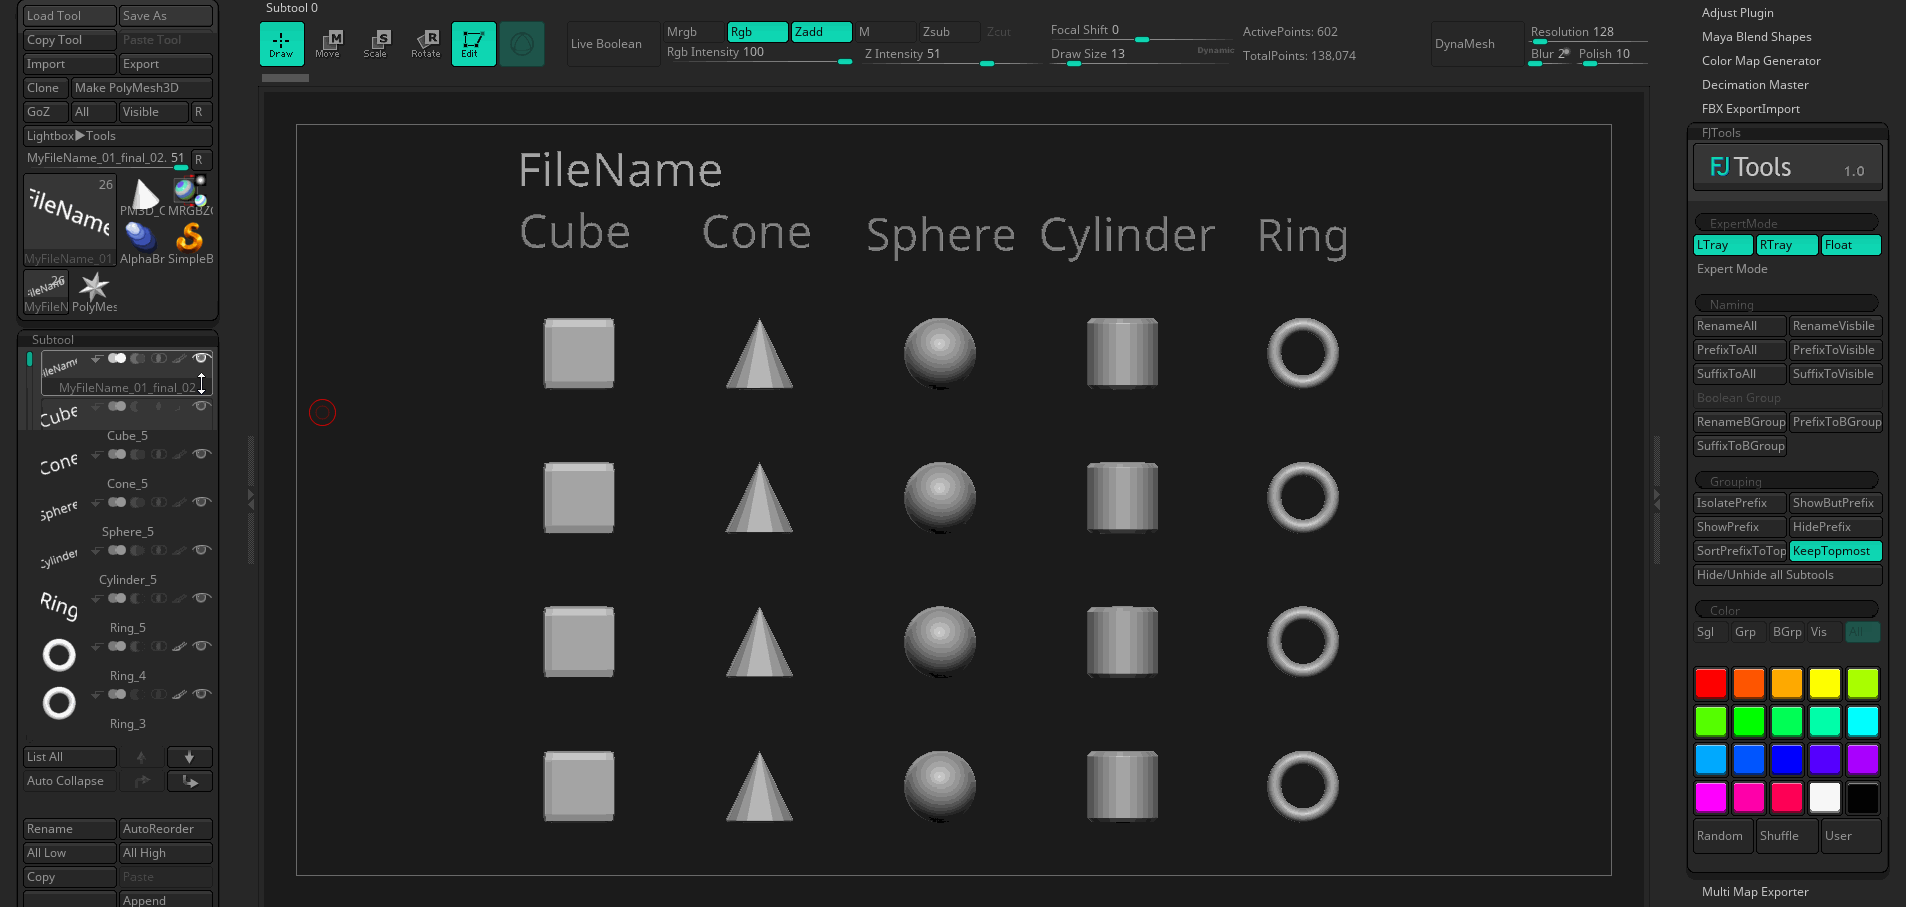Screen dimensions: 1906x907
Task: Click polypaint brush icon on Ring_4 row
Action: click(x=179, y=646)
